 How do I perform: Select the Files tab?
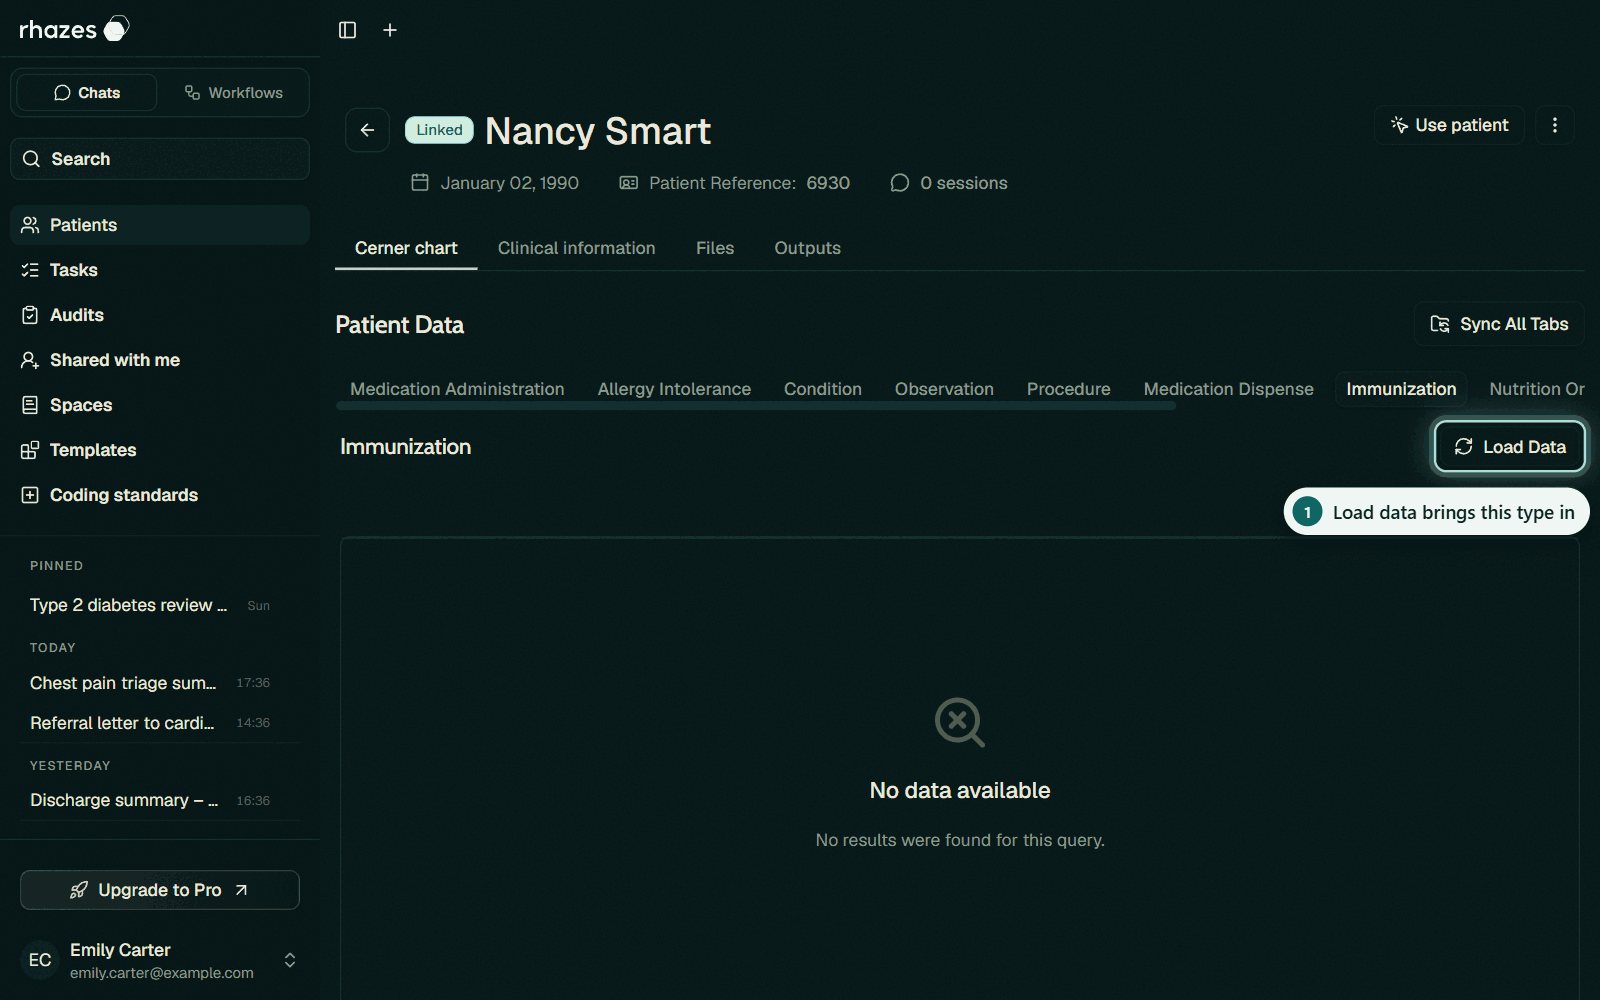pyautogui.click(x=715, y=248)
